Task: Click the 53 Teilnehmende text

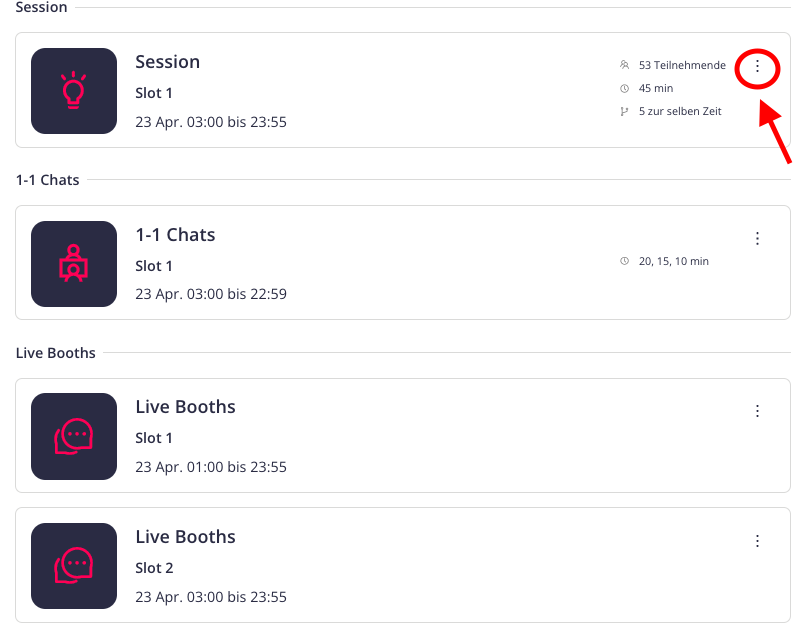Action: [x=682, y=65]
